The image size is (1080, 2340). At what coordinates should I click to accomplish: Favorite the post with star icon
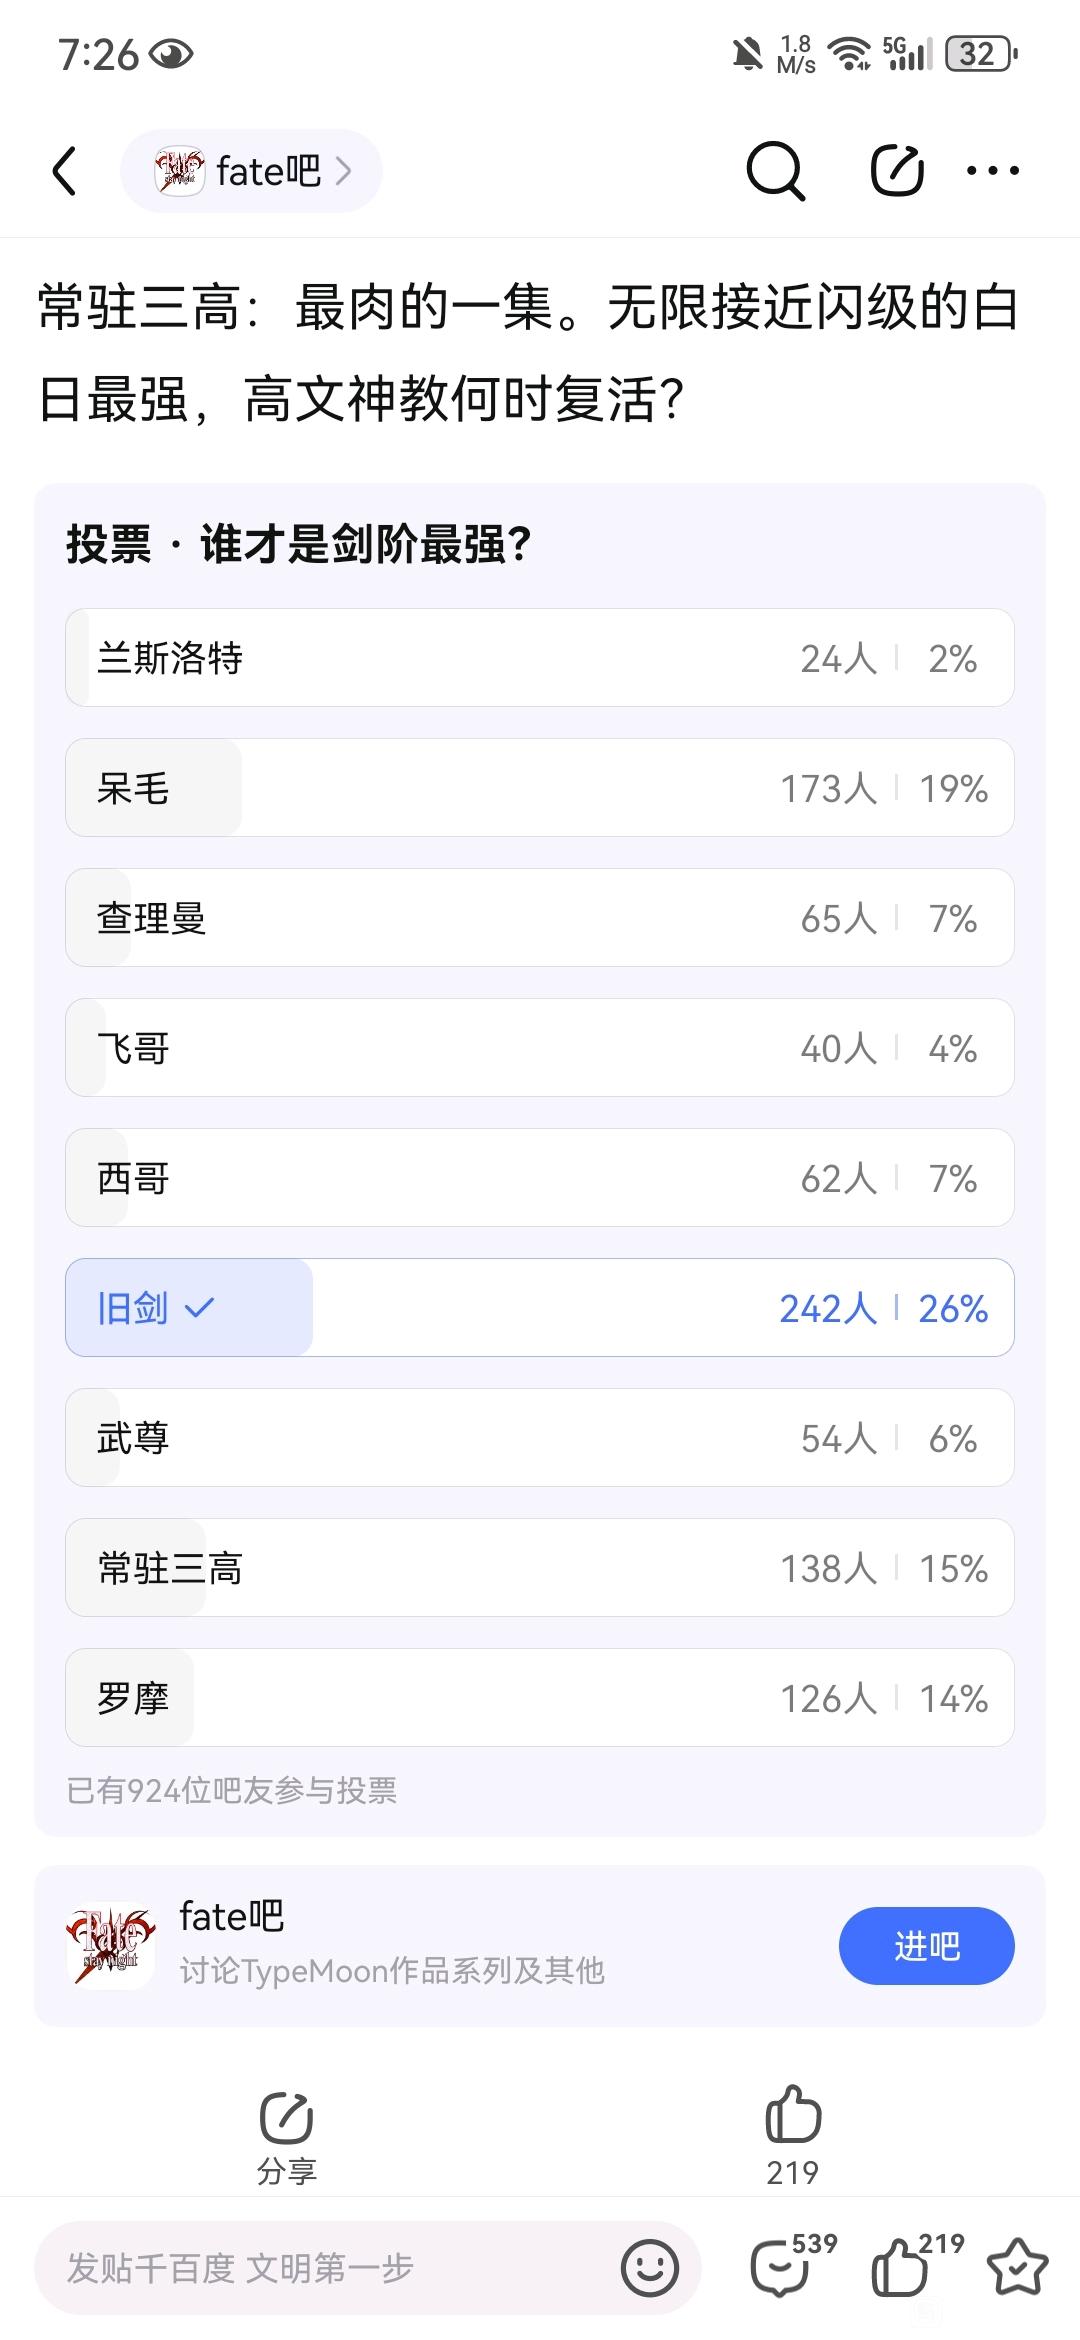(x=1017, y=2268)
